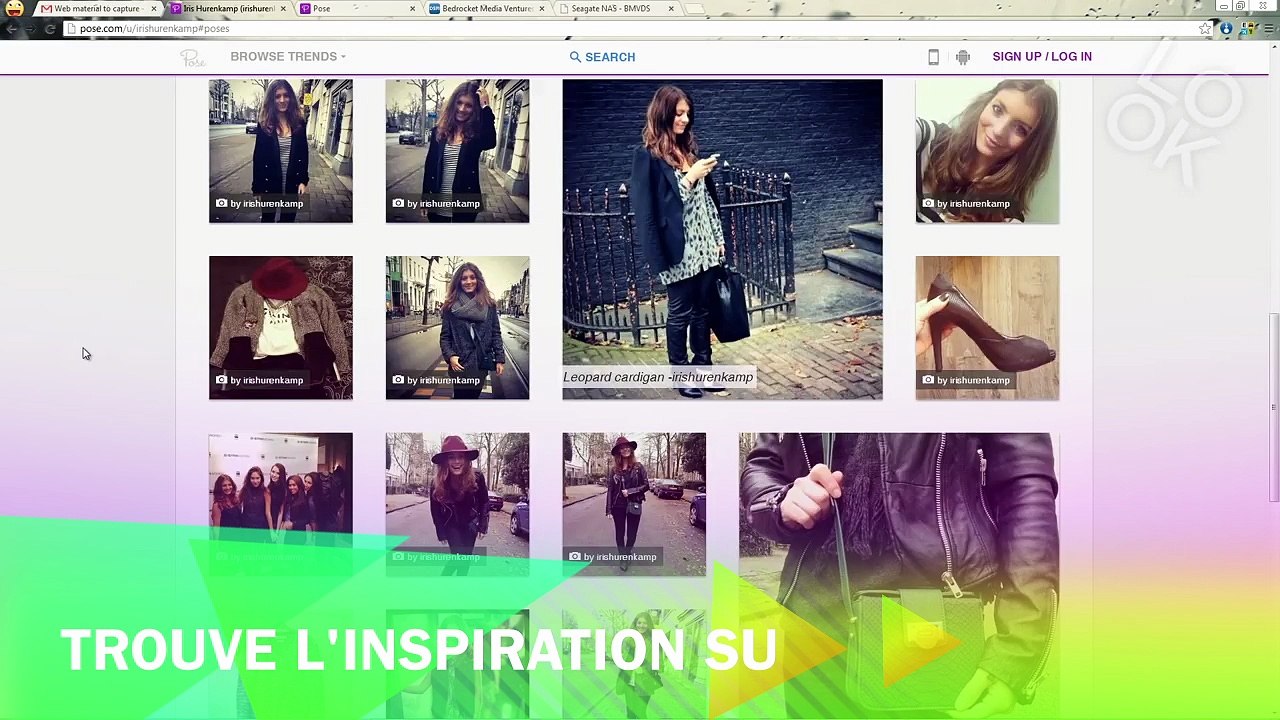Open the red hat and jacket flat-lay photo
The height and width of the screenshot is (720, 1280).
click(x=281, y=328)
